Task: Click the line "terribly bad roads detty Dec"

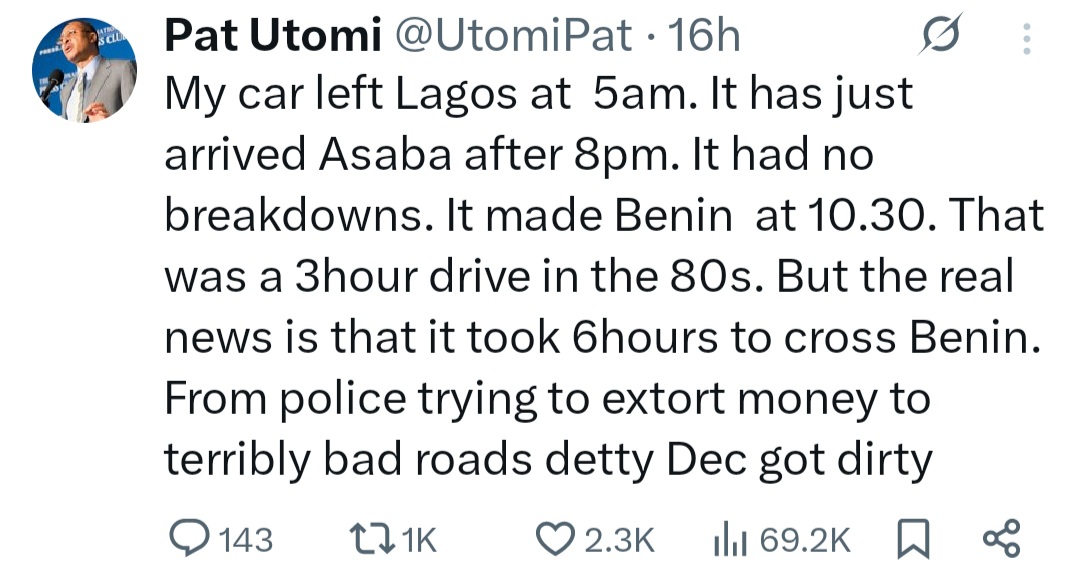Action: tap(547, 458)
